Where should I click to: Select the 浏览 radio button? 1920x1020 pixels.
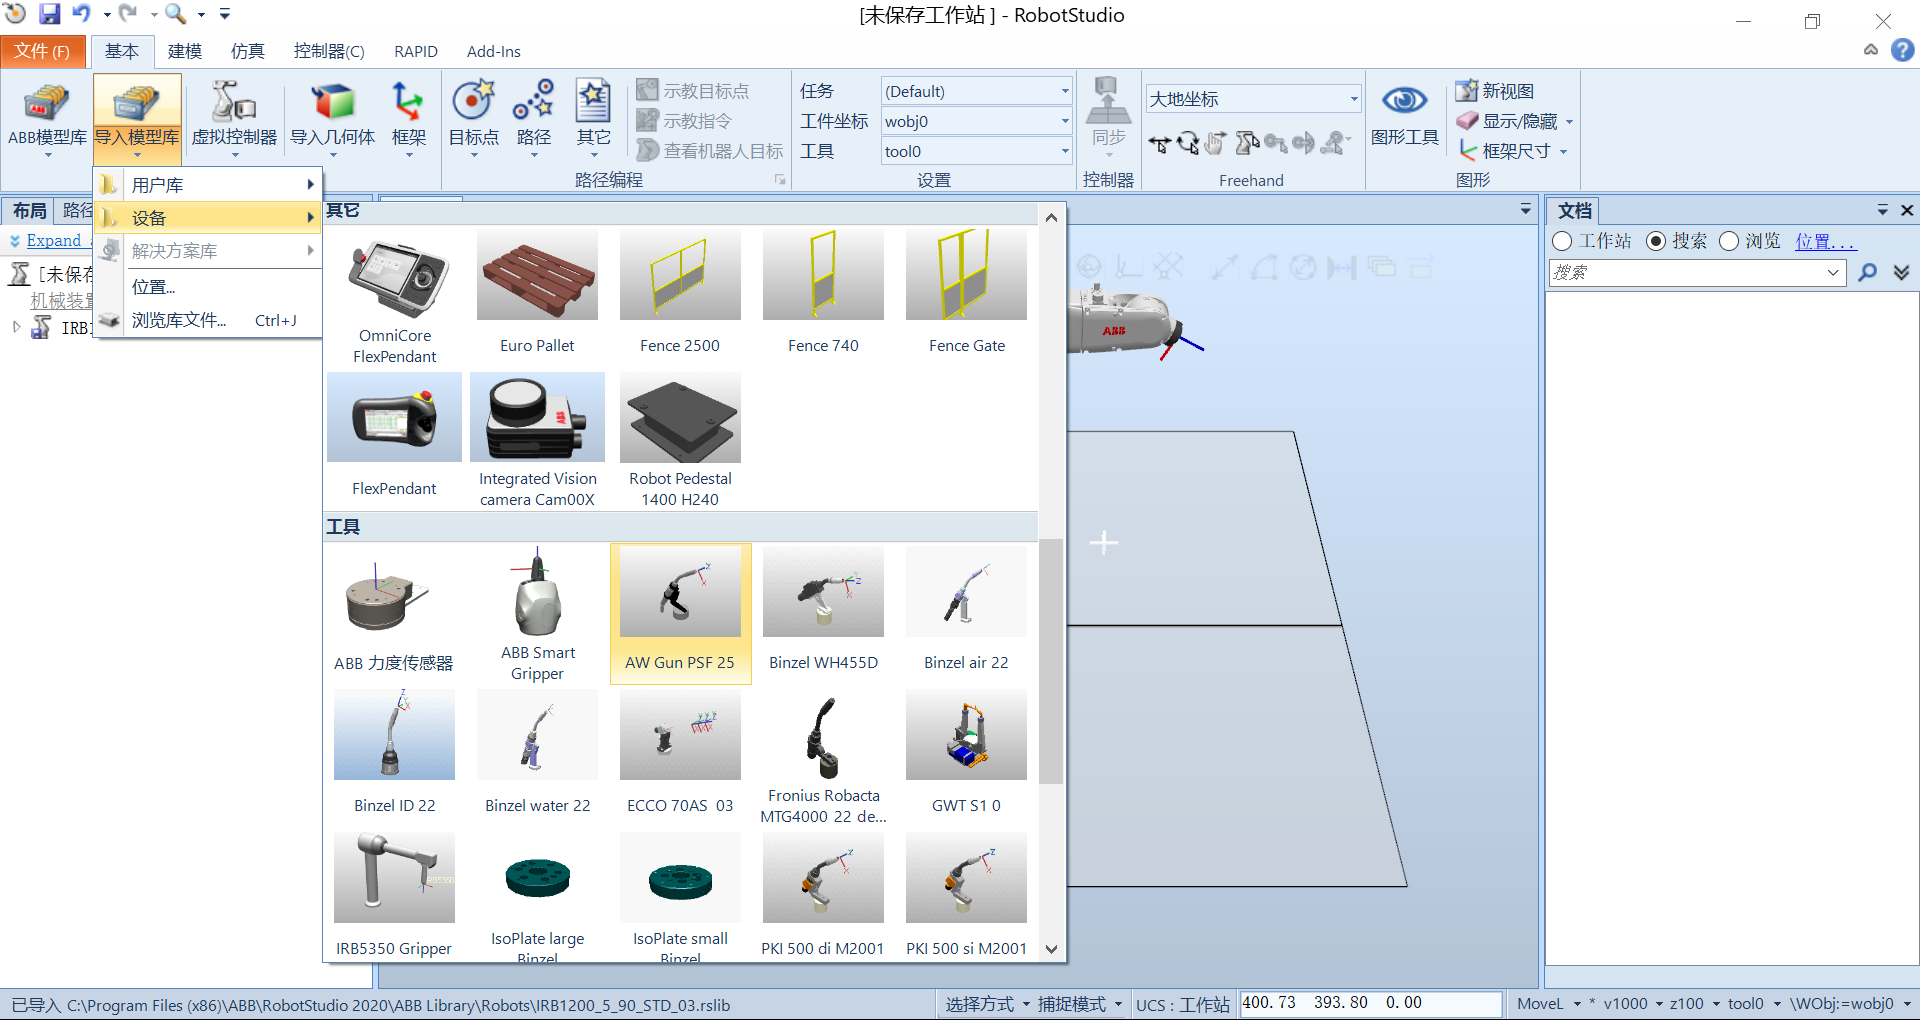1729,241
